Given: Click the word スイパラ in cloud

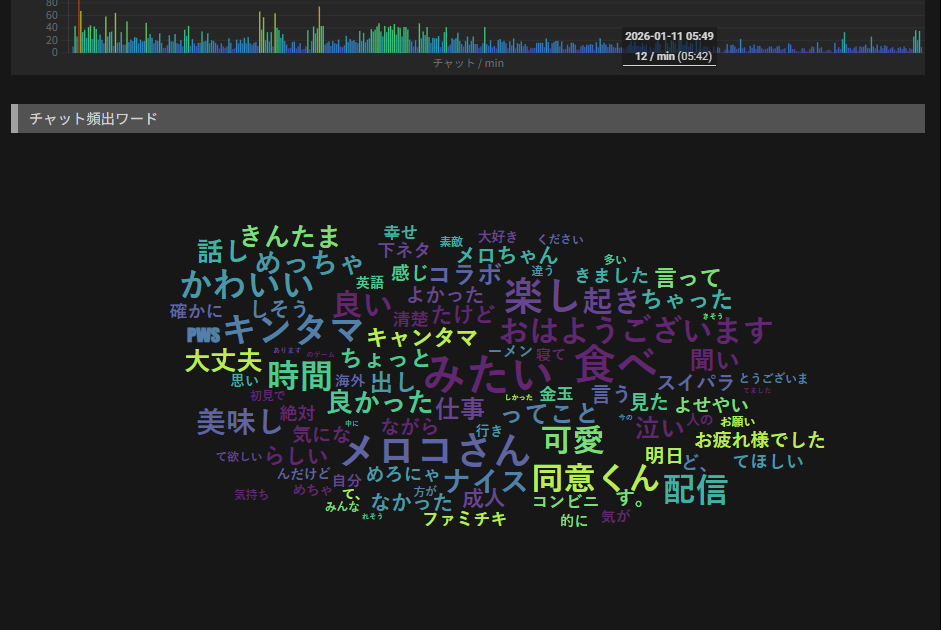Looking at the screenshot, I should click(x=696, y=382).
